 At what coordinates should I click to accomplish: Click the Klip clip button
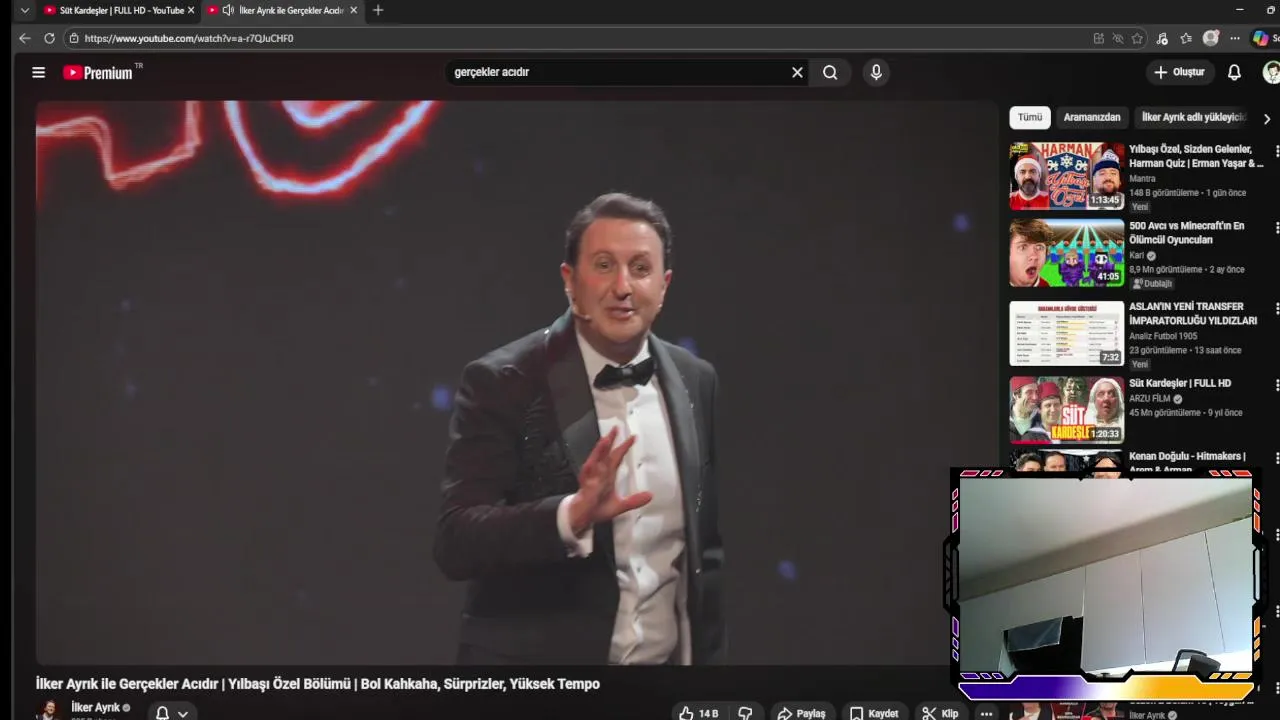point(941,714)
